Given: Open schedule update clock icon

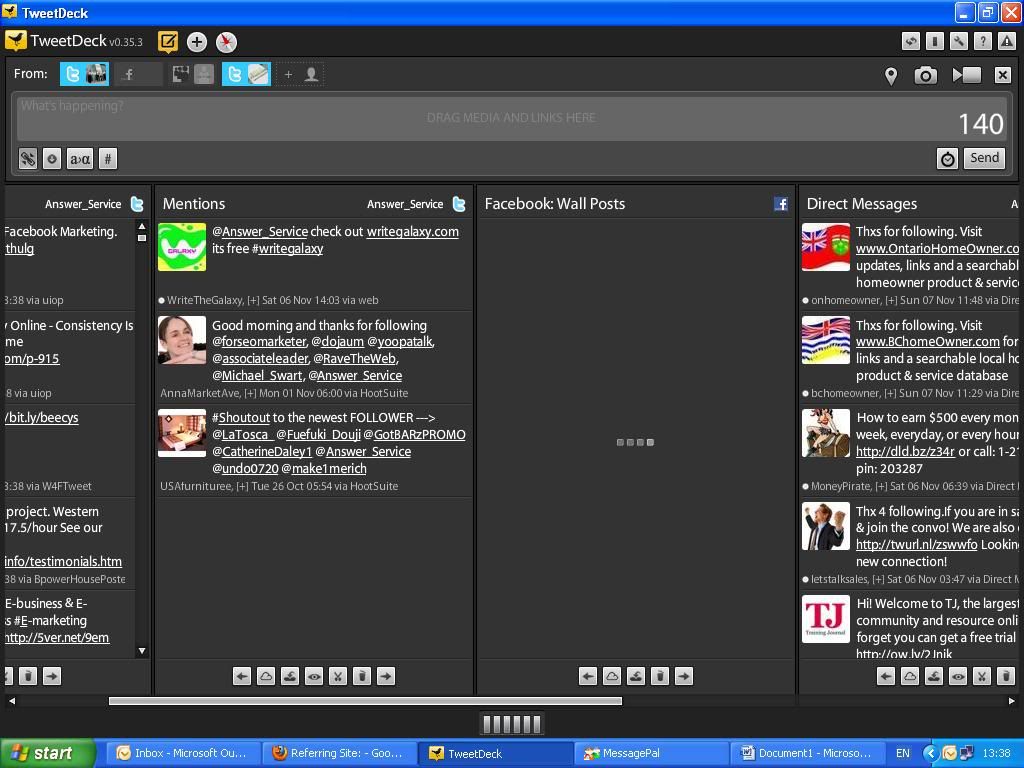Looking at the screenshot, I should [947, 158].
